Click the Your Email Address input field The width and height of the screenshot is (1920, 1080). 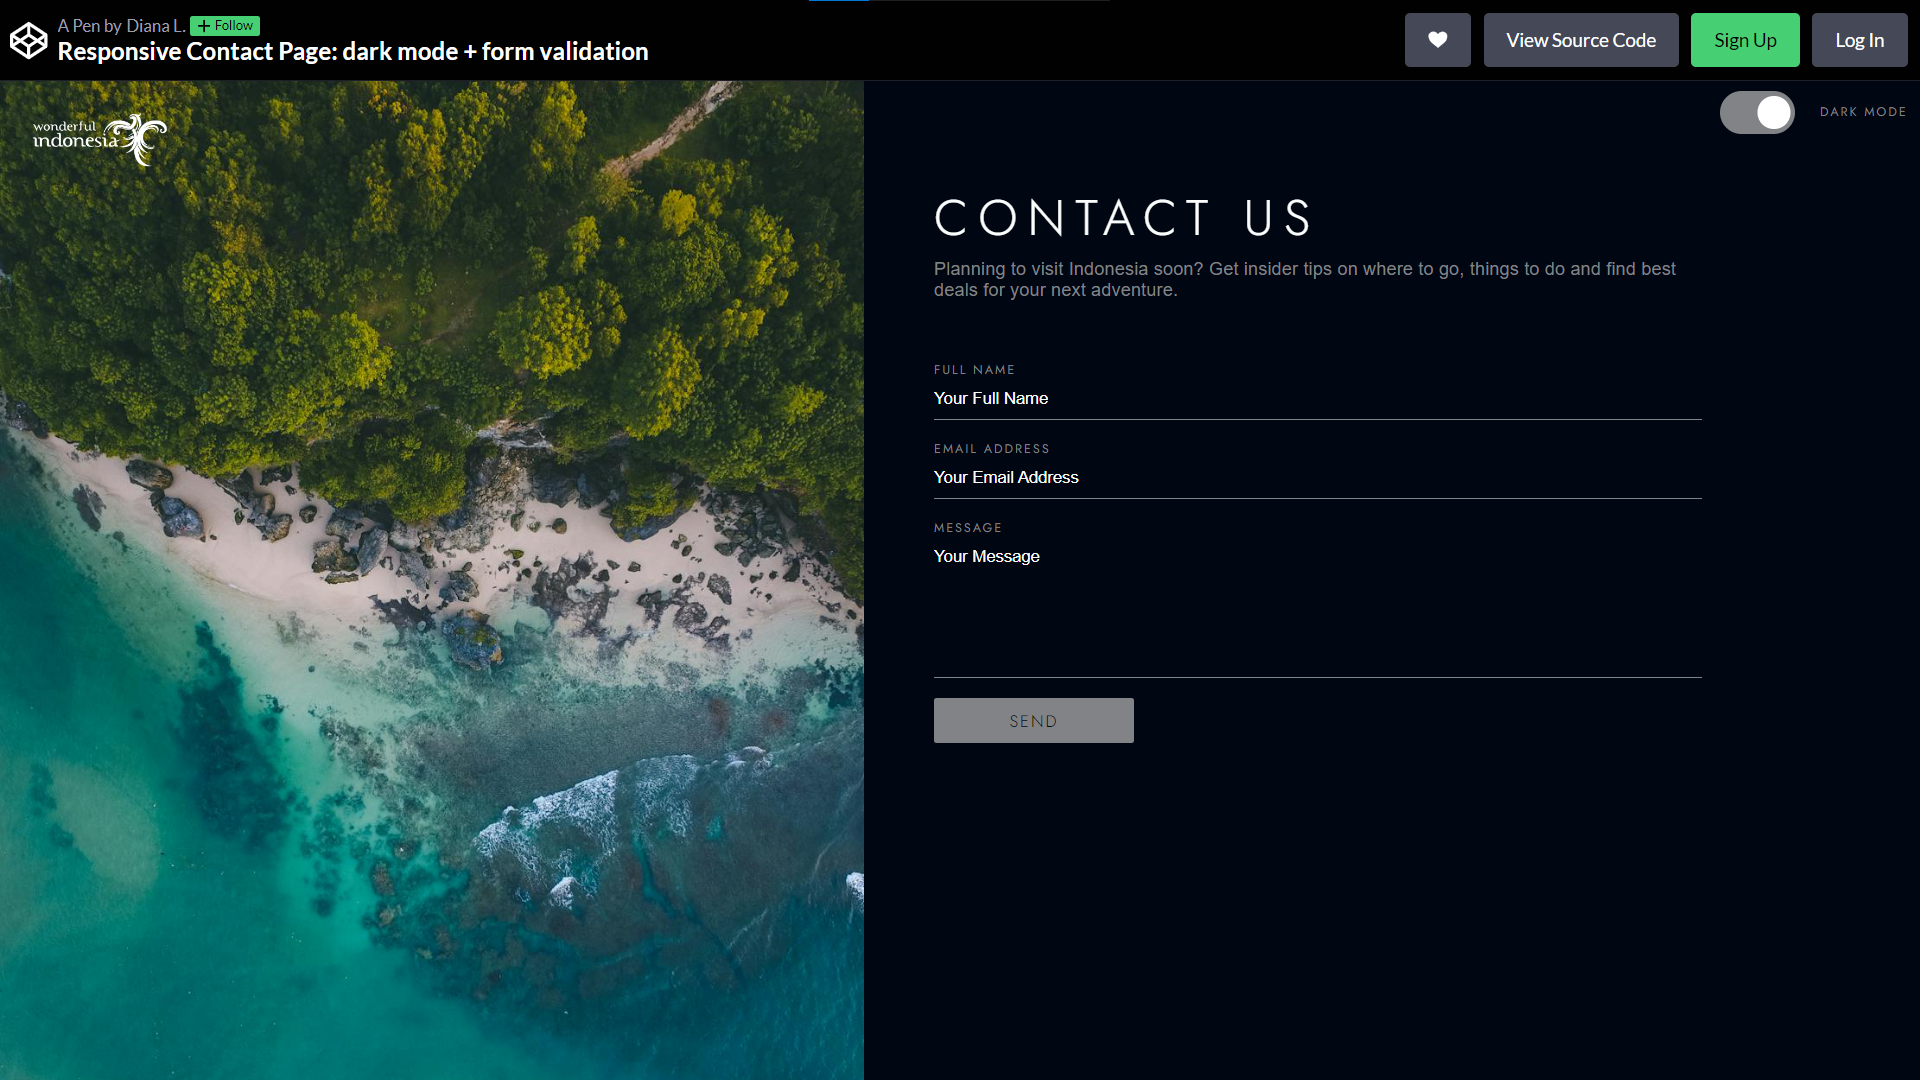[1316, 479]
